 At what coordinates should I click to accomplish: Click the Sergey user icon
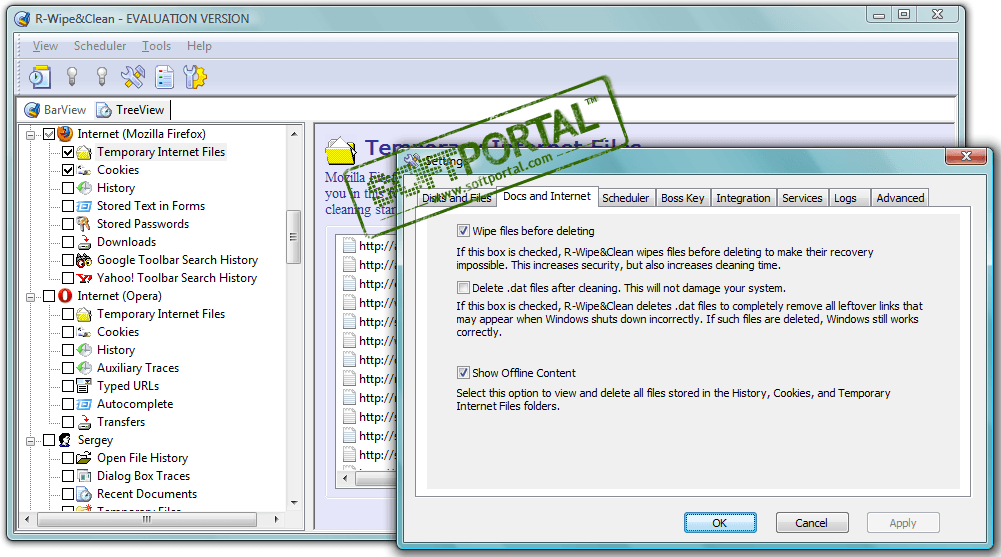point(65,440)
